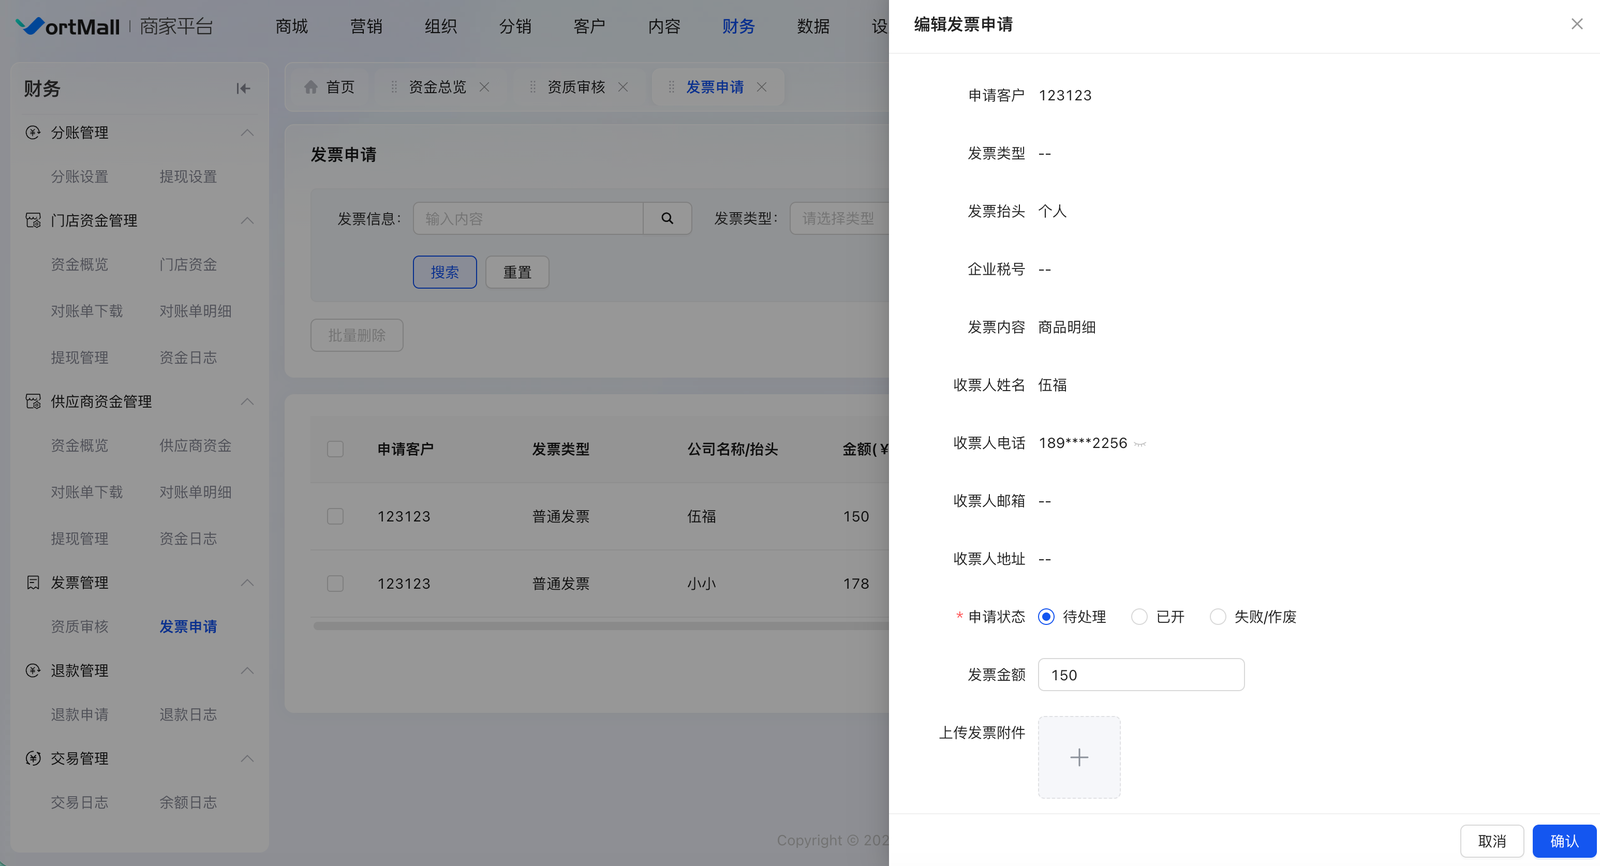Viewport: 1600px width, 866px height.
Task: Click the 确认 button
Action: tap(1564, 841)
